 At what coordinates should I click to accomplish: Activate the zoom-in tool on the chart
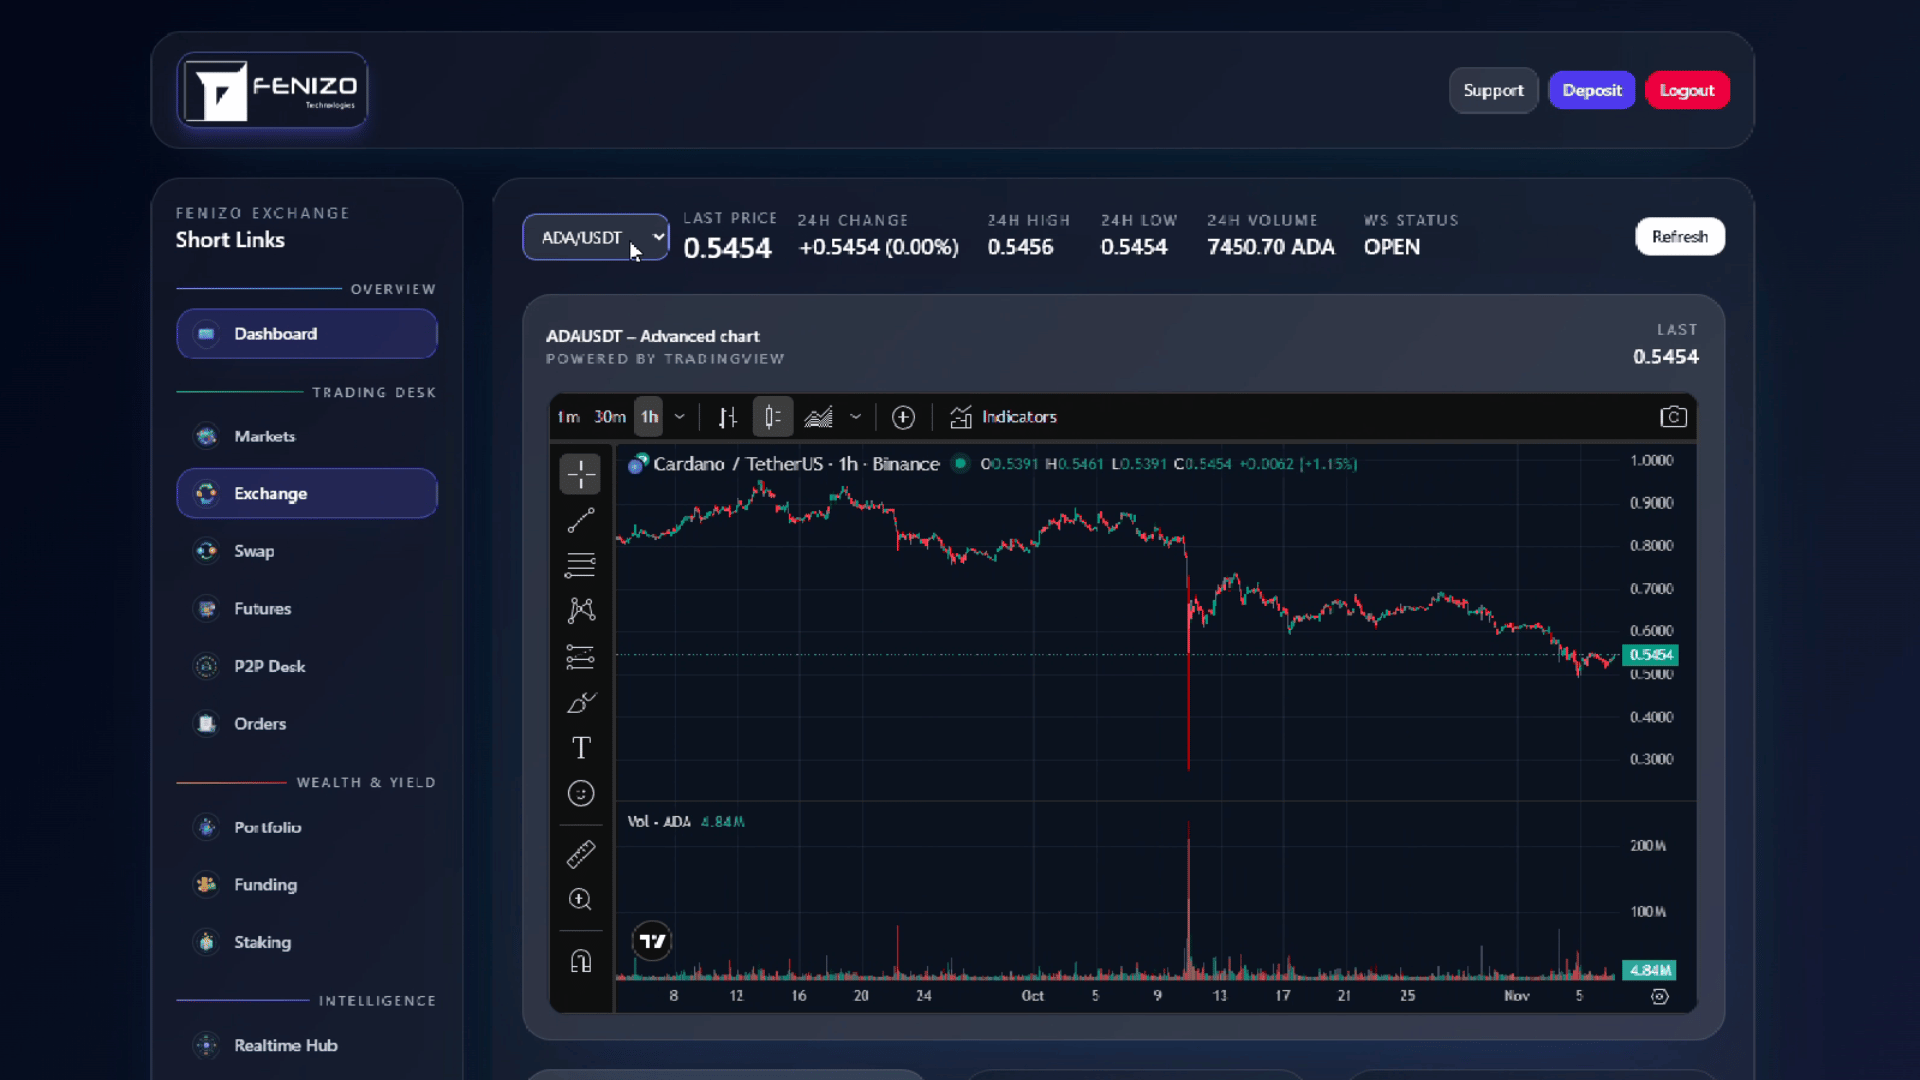(580, 900)
